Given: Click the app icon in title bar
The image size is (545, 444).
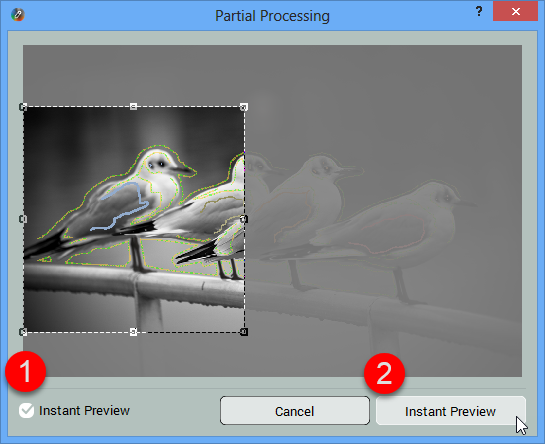Looking at the screenshot, I should [17, 15].
